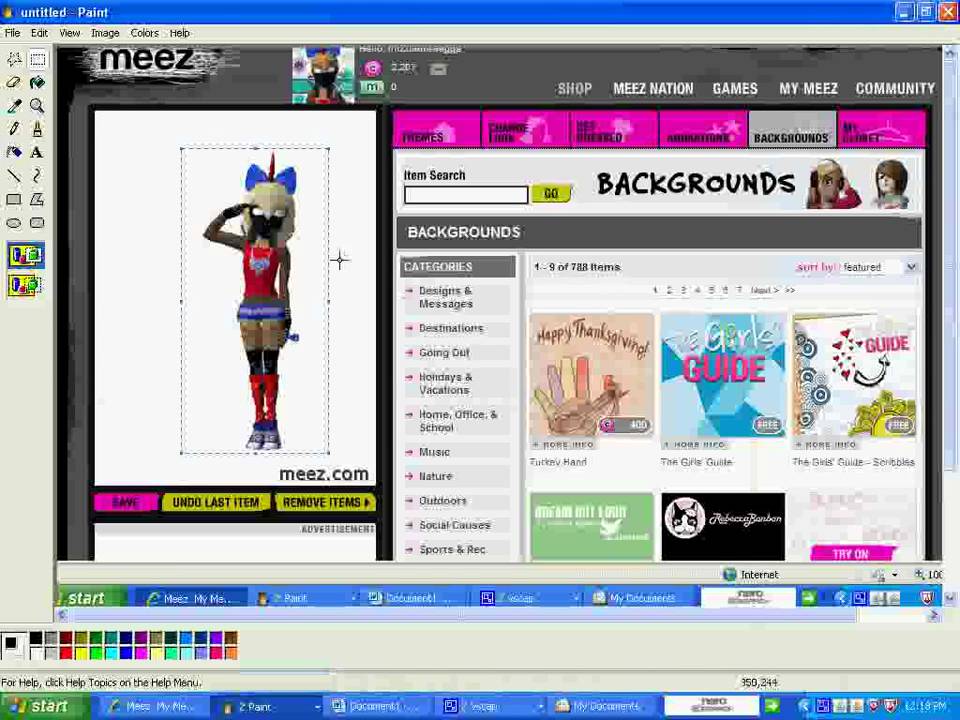Select the Pick Color eyedropper tool

14,106
